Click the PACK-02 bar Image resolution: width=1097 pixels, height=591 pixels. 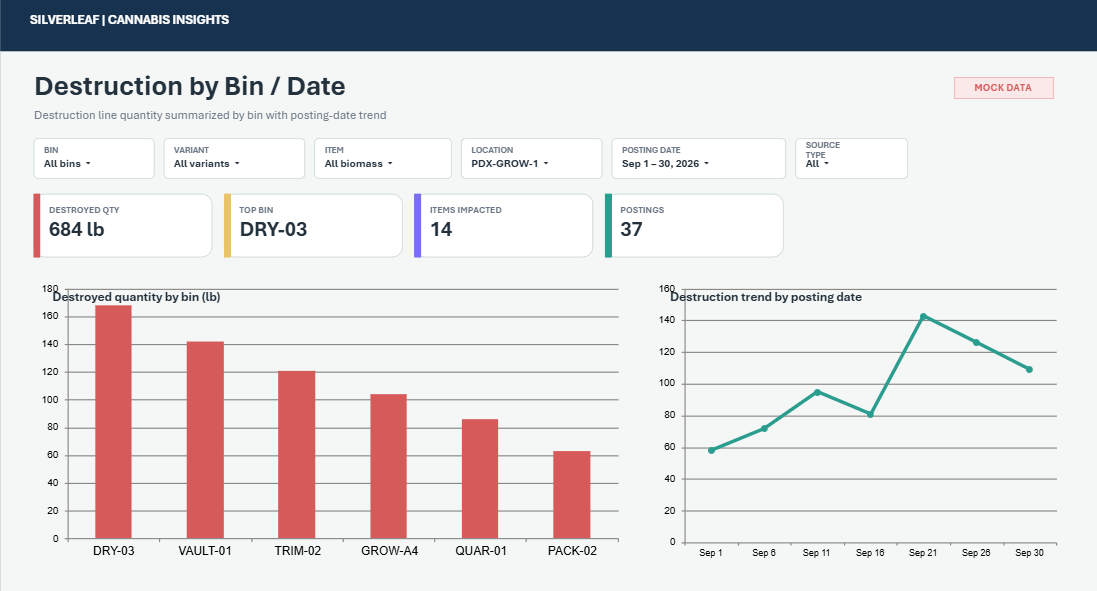click(572, 494)
